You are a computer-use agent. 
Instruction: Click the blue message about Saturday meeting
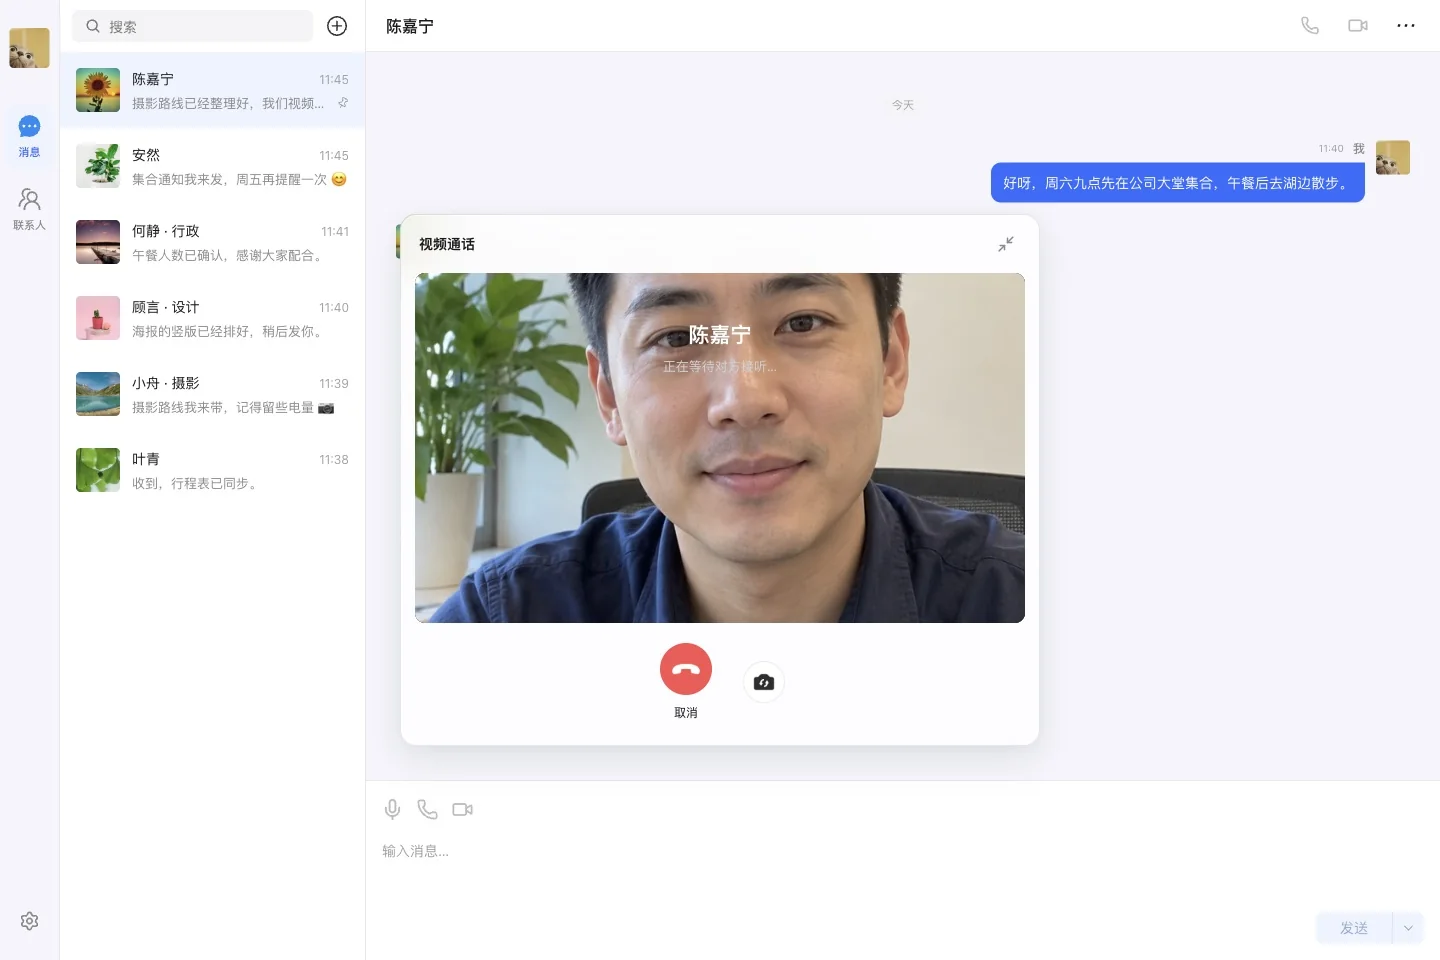(1178, 183)
